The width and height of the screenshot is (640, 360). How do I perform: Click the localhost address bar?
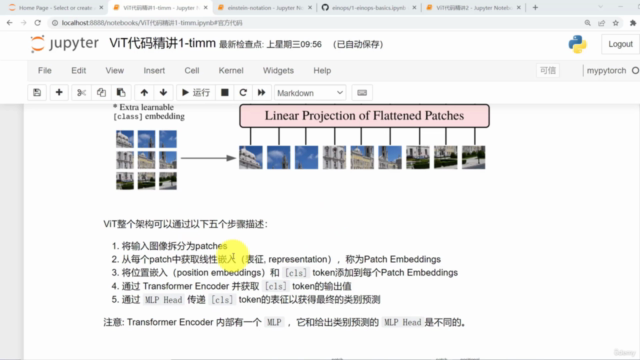314,23
